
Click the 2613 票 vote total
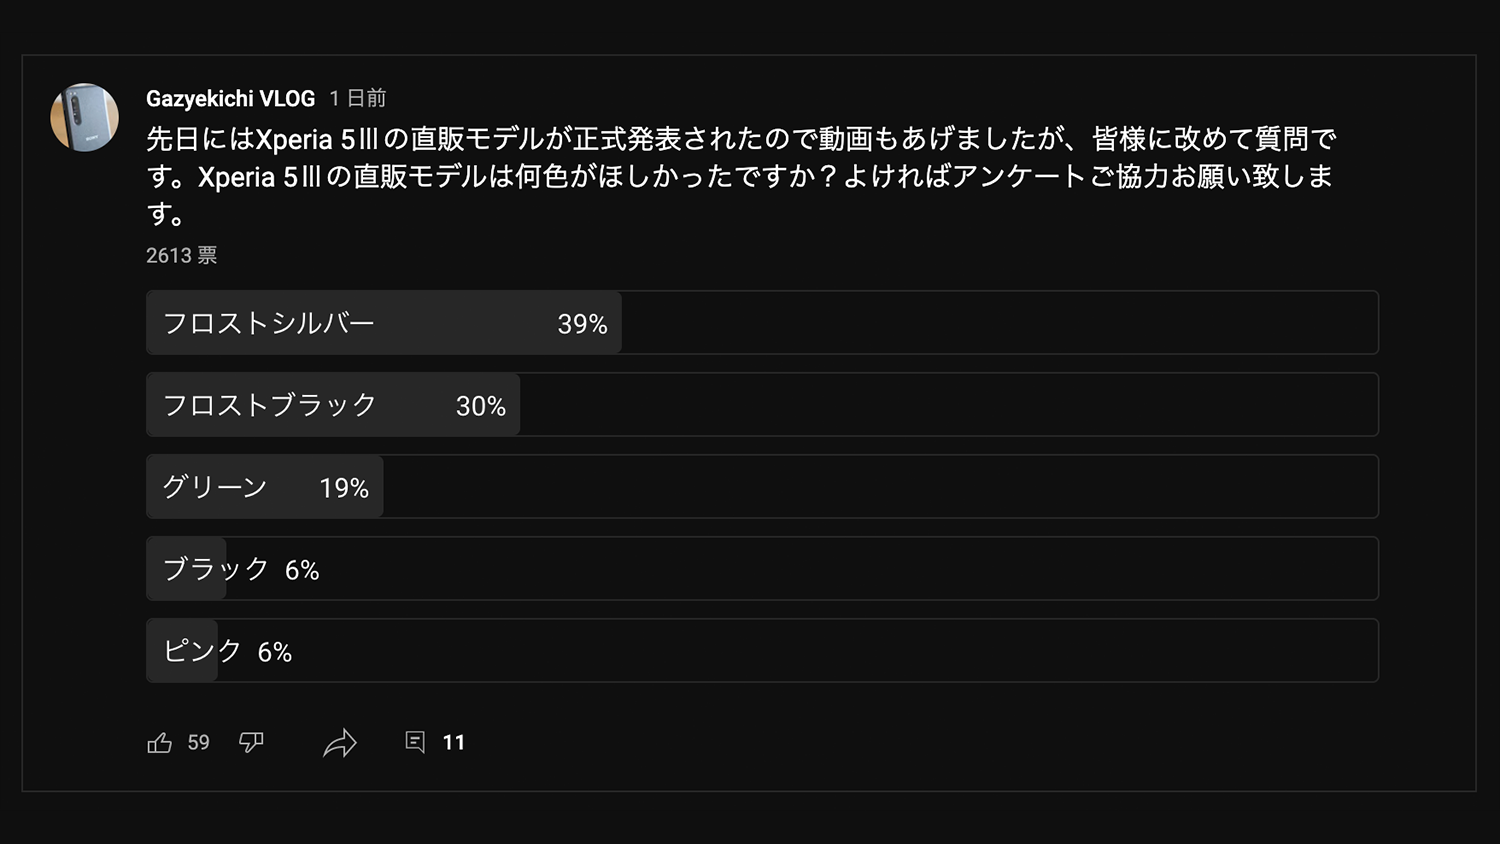pyautogui.click(x=181, y=256)
